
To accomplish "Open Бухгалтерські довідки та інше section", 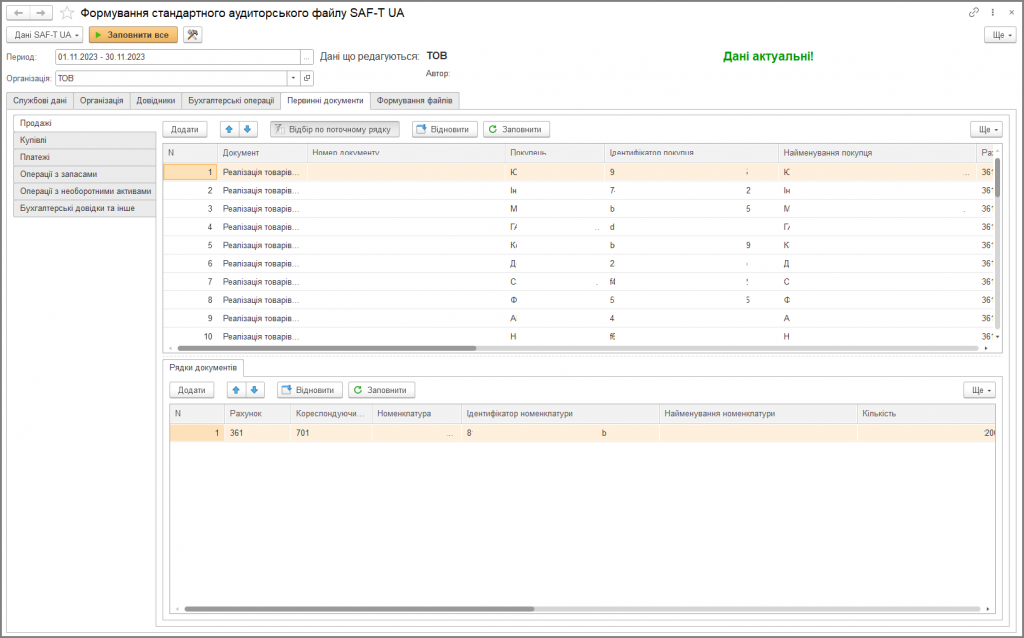I will pos(84,208).
